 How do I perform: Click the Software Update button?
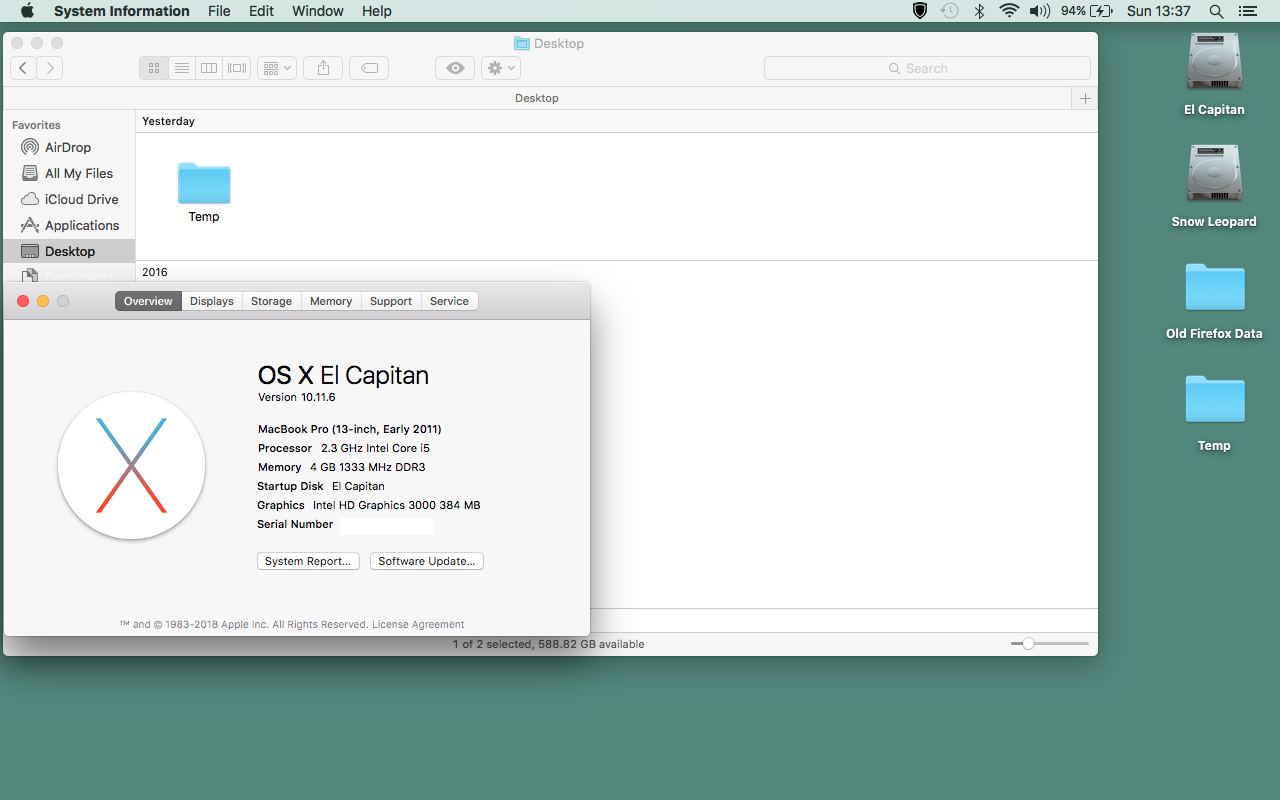point(427,561)
